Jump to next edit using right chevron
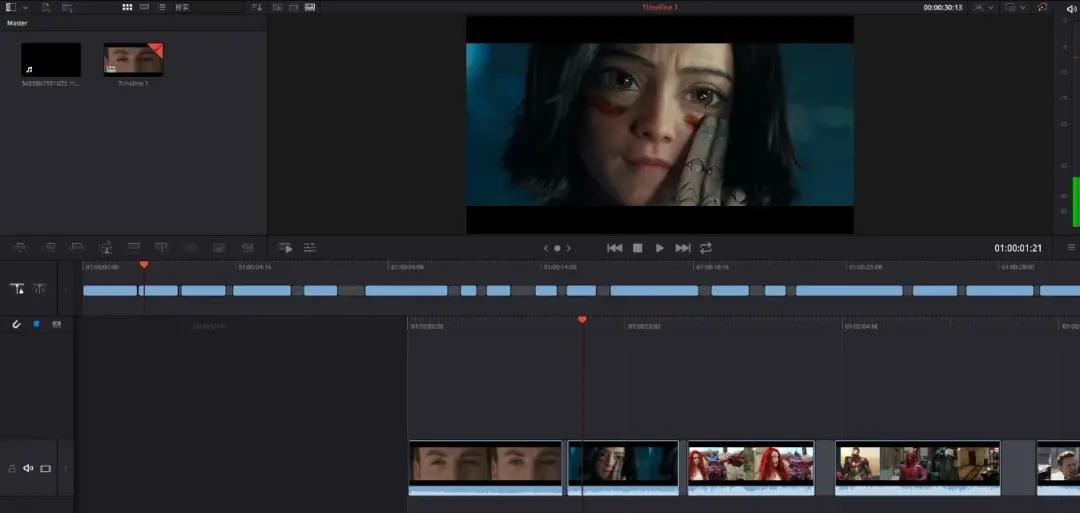This screenshot has height=513, width=1080. (x=569, y=248)
